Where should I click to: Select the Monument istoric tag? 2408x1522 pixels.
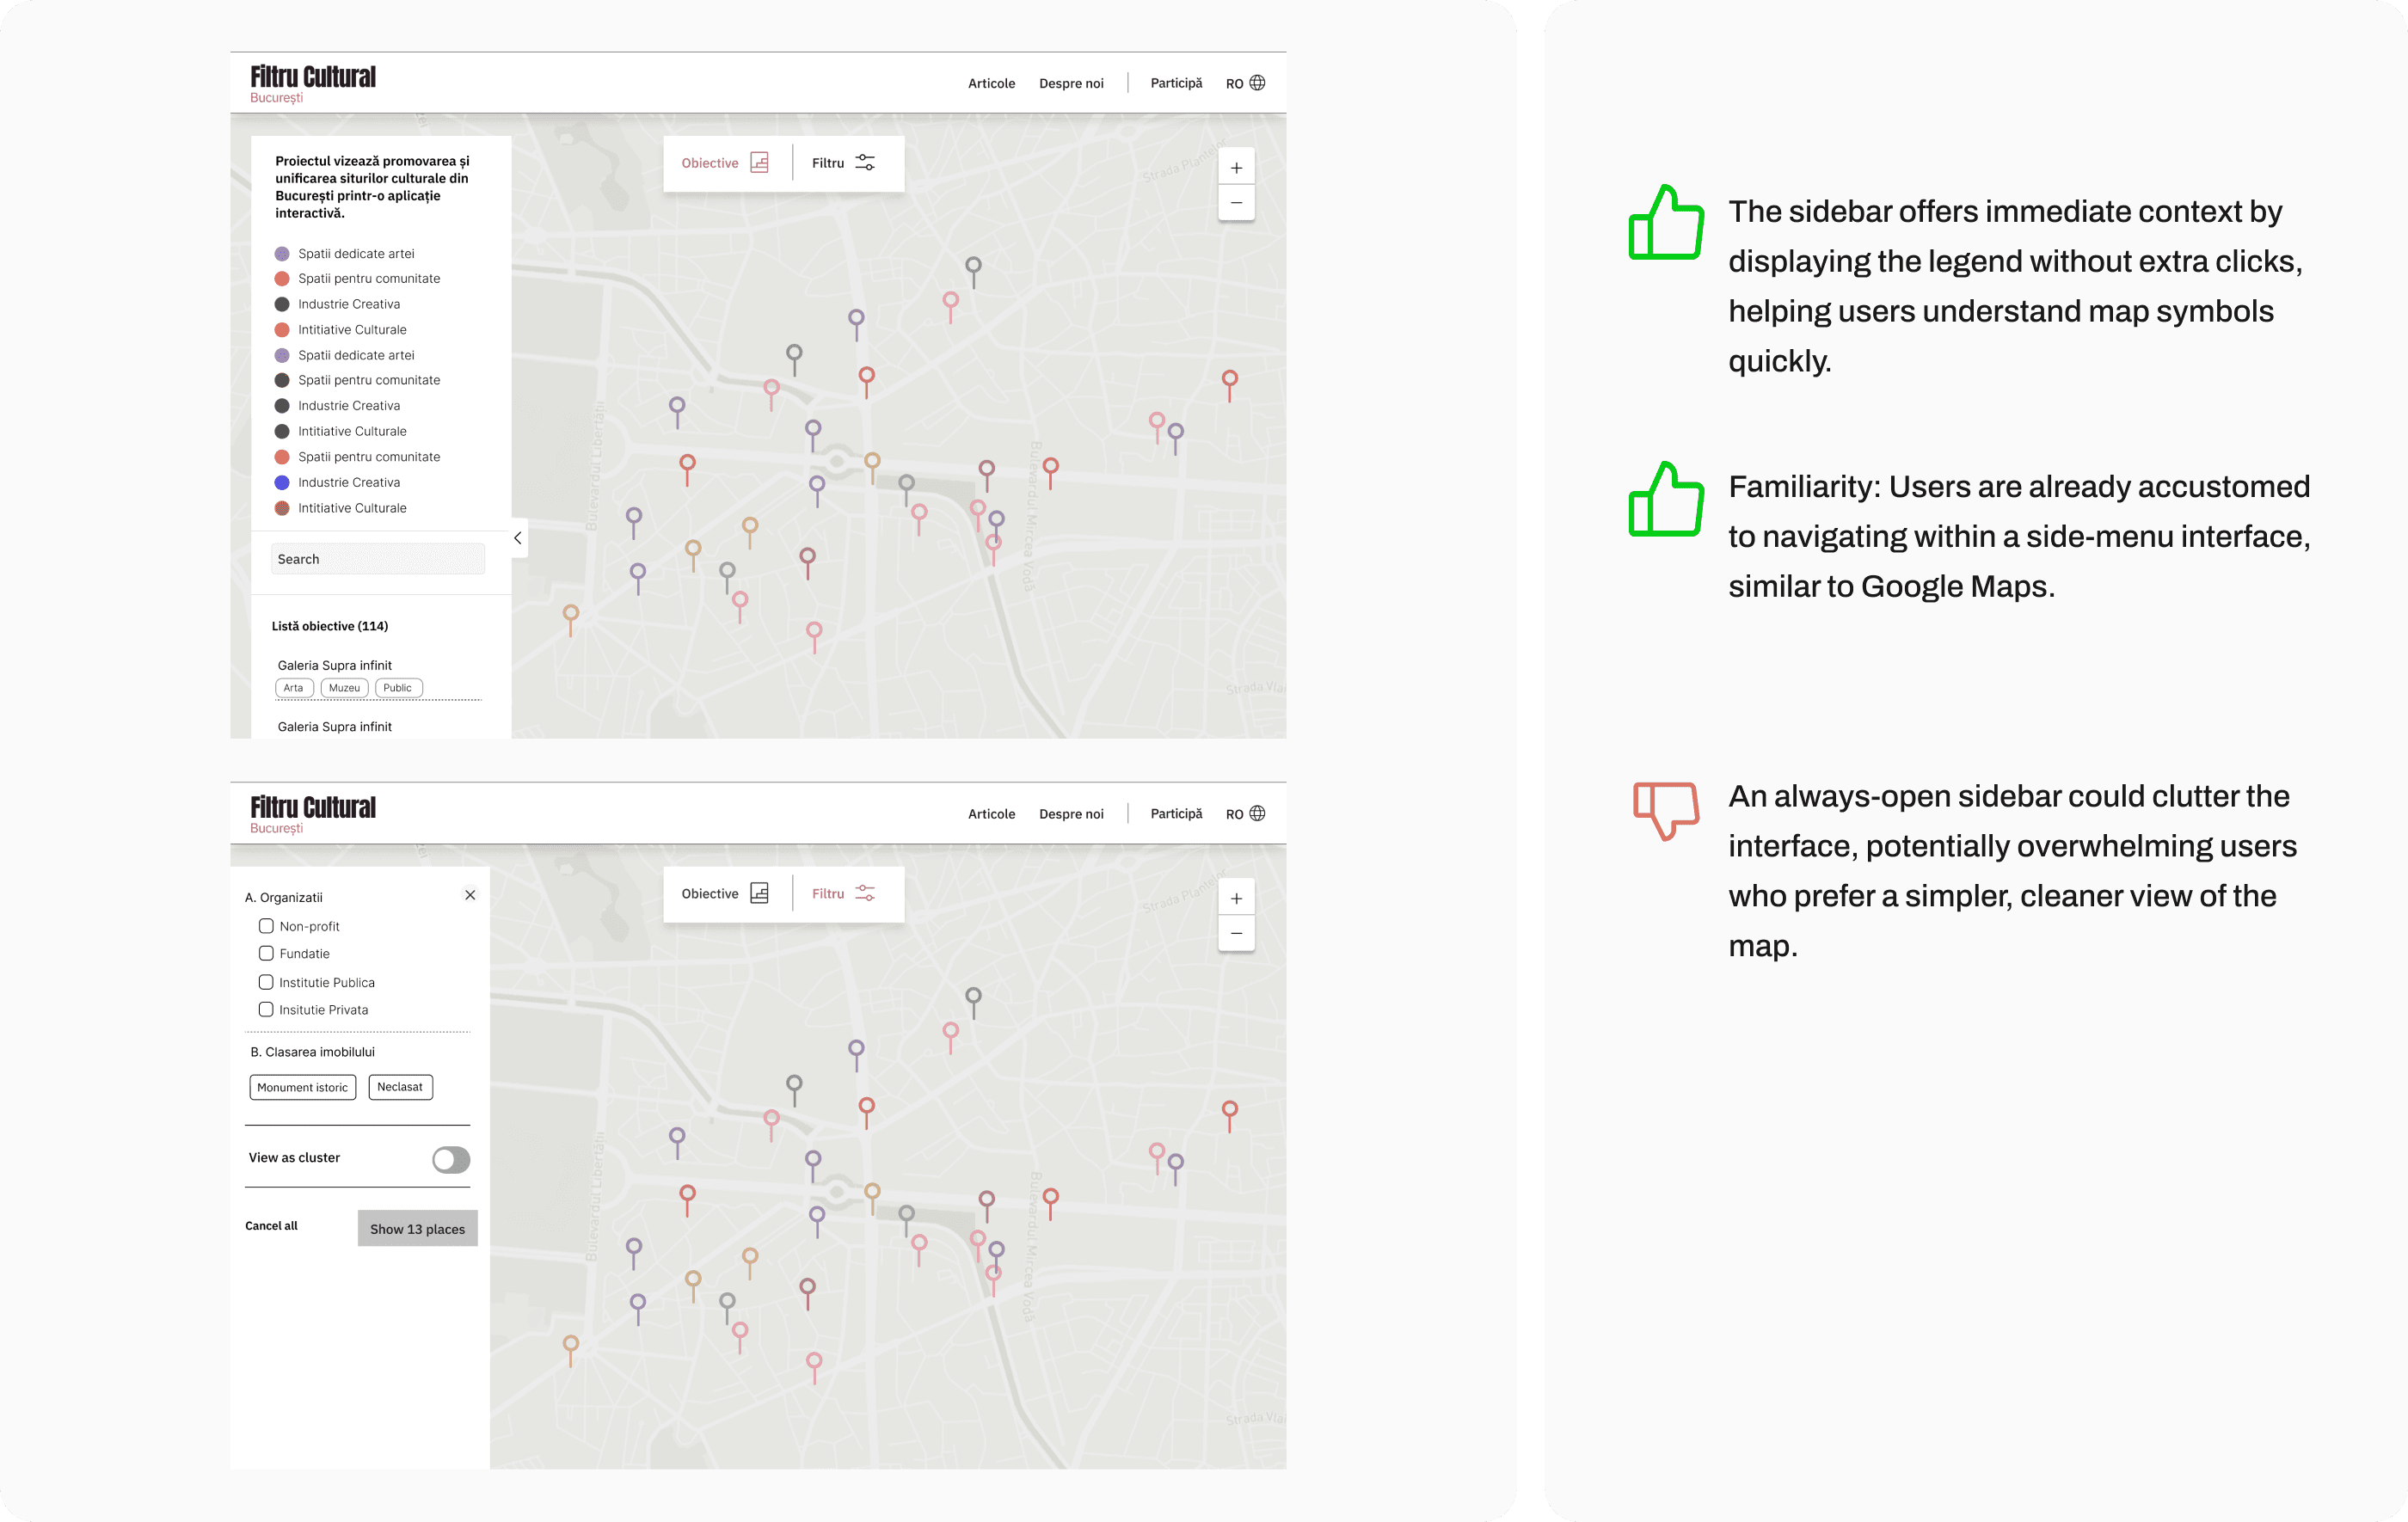pyautogui.click(x=302, y=1087)
